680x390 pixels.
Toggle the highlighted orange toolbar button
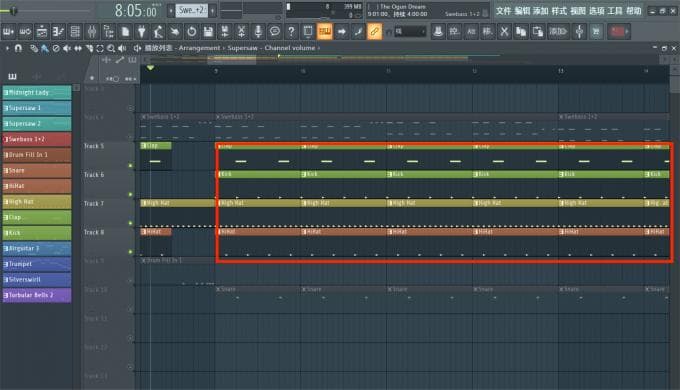[324, 31]
